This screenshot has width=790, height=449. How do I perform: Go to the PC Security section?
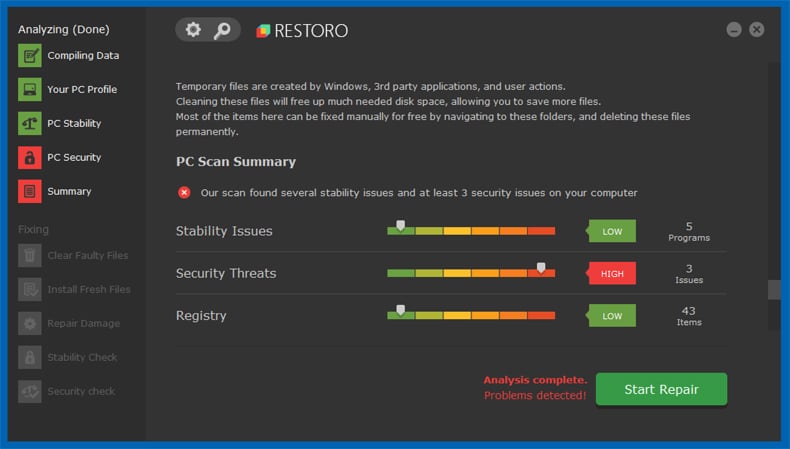(74, 157)
